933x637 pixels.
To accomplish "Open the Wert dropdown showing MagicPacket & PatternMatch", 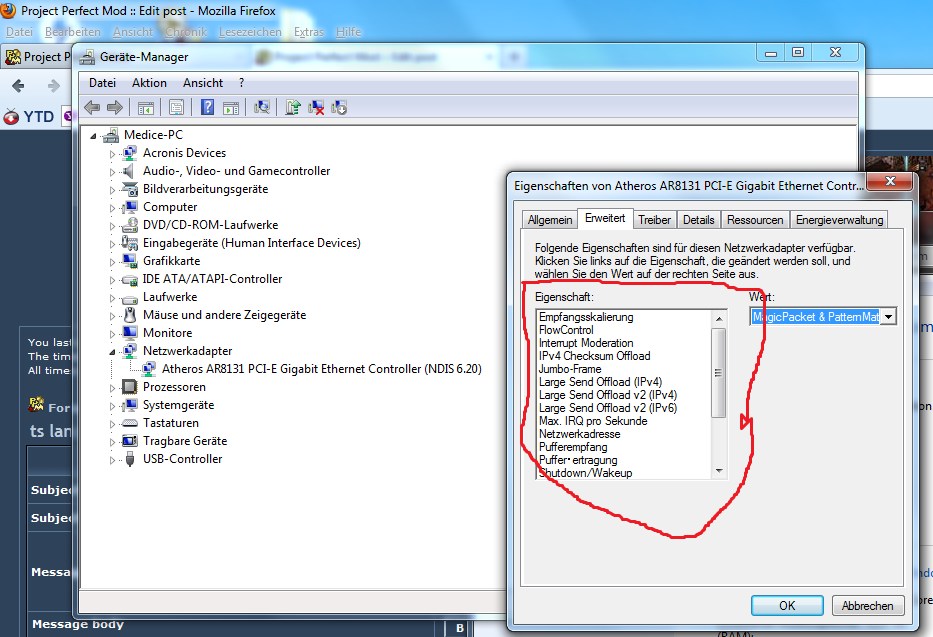I will [886, 317].
